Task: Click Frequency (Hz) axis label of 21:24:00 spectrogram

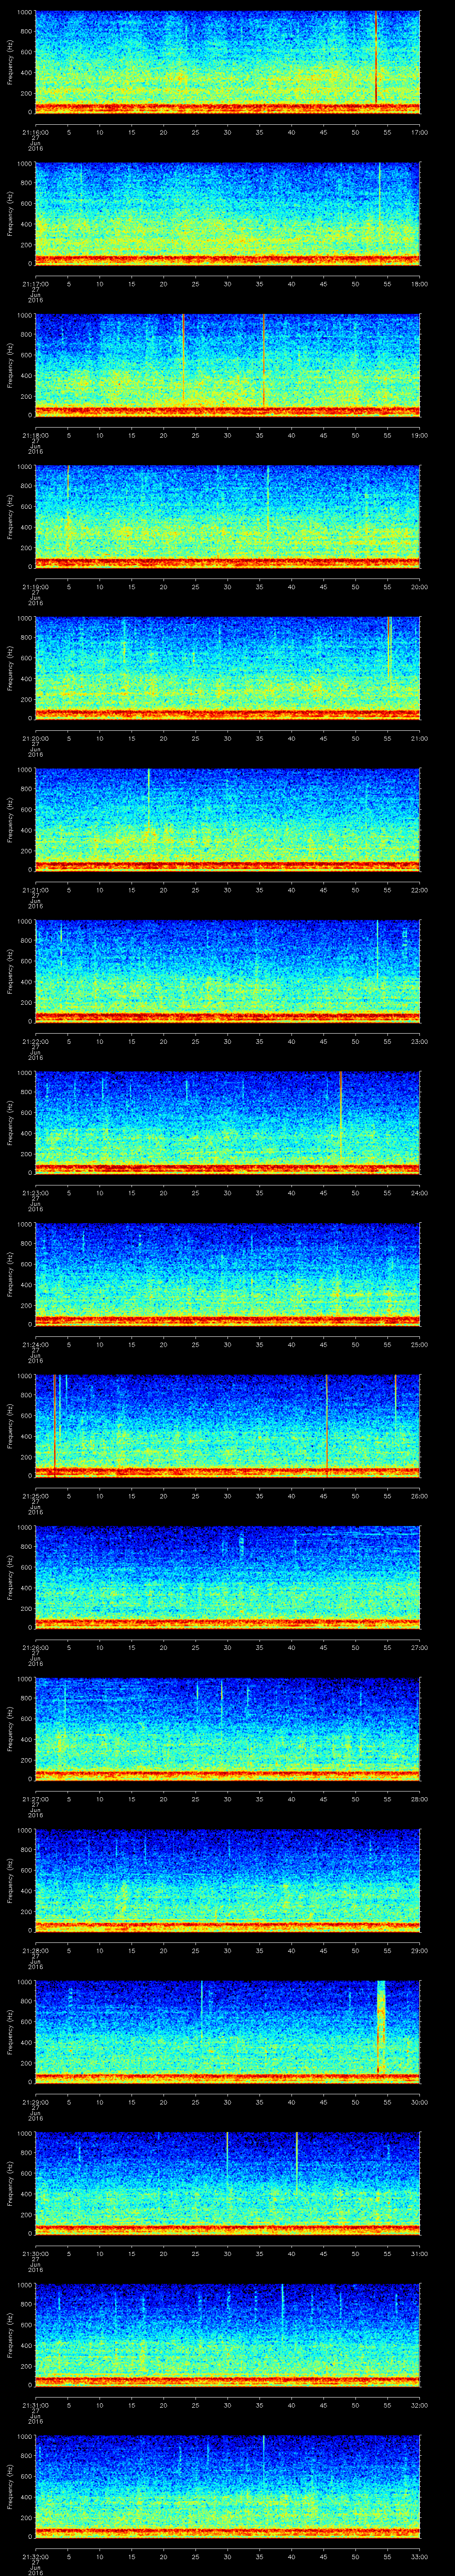Action: pos(10,1275)
